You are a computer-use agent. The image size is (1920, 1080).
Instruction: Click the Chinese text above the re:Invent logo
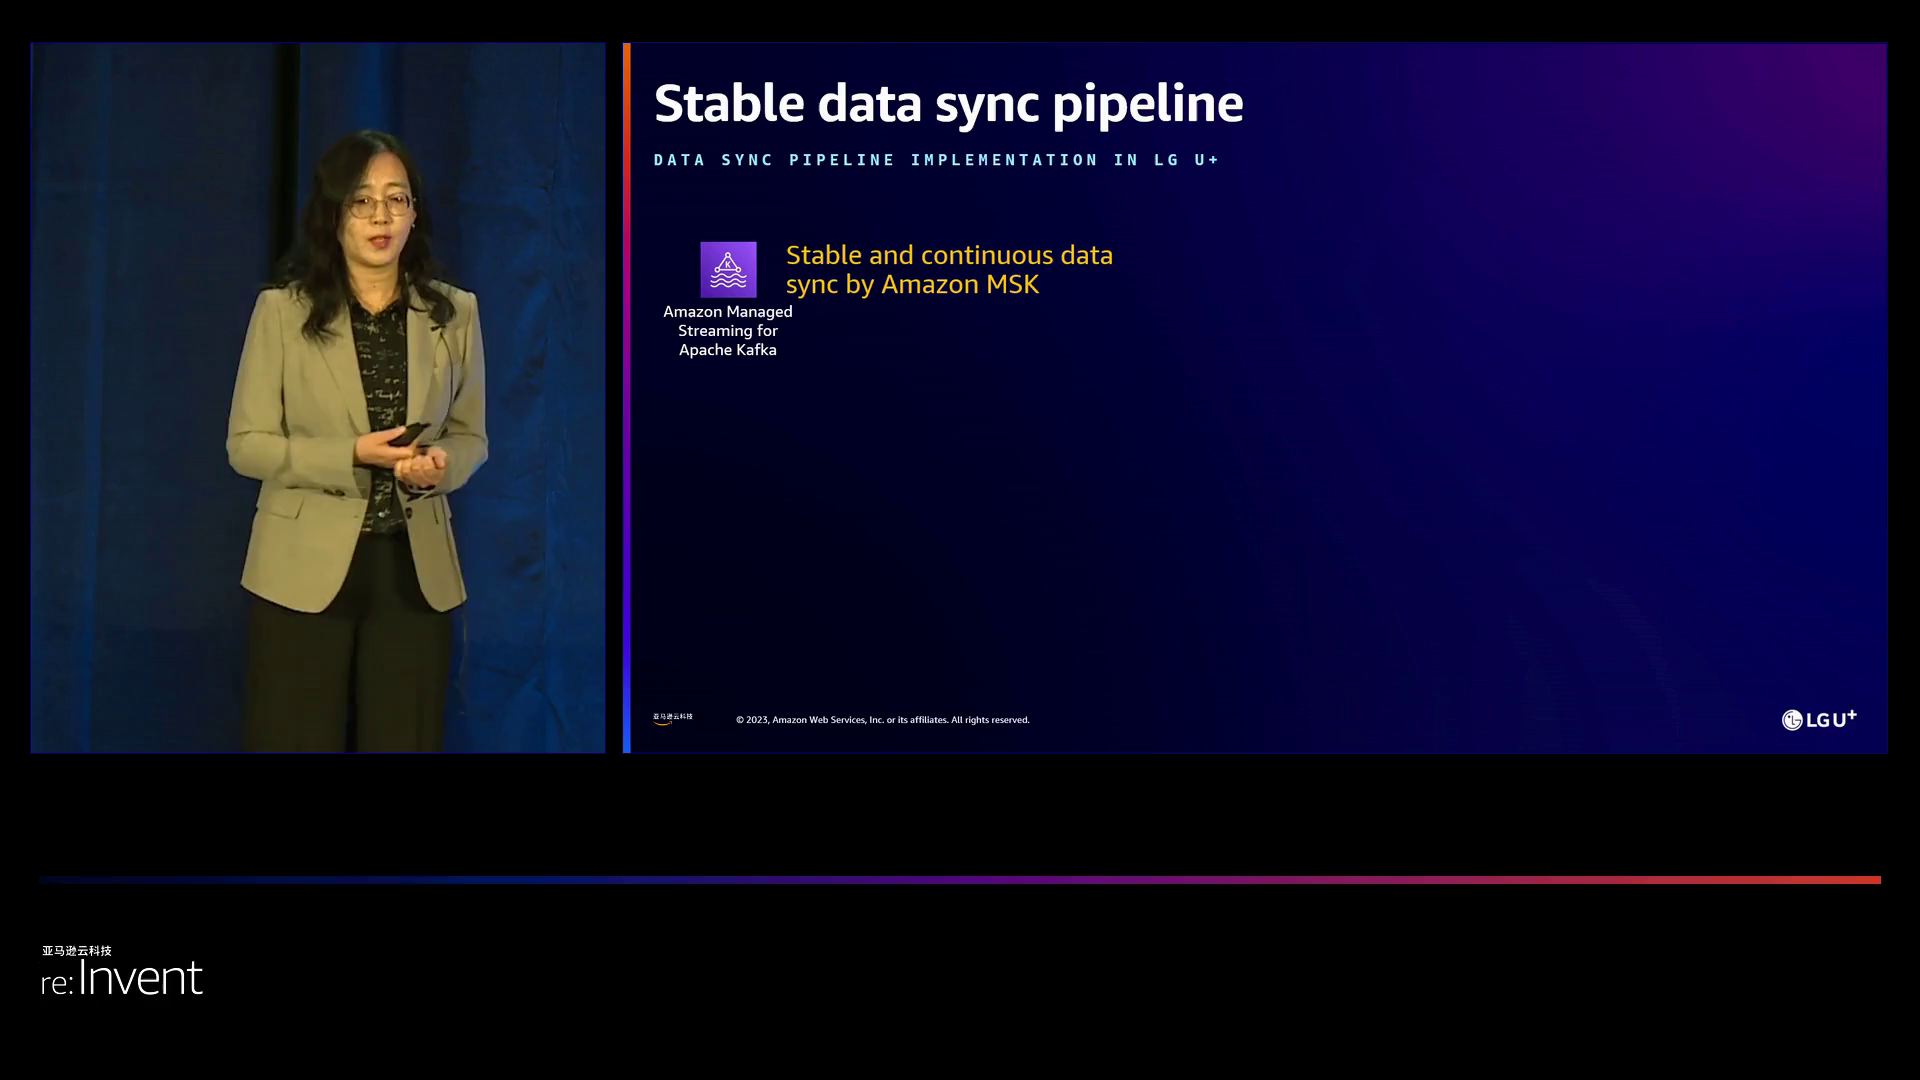(x=77, y=951)
